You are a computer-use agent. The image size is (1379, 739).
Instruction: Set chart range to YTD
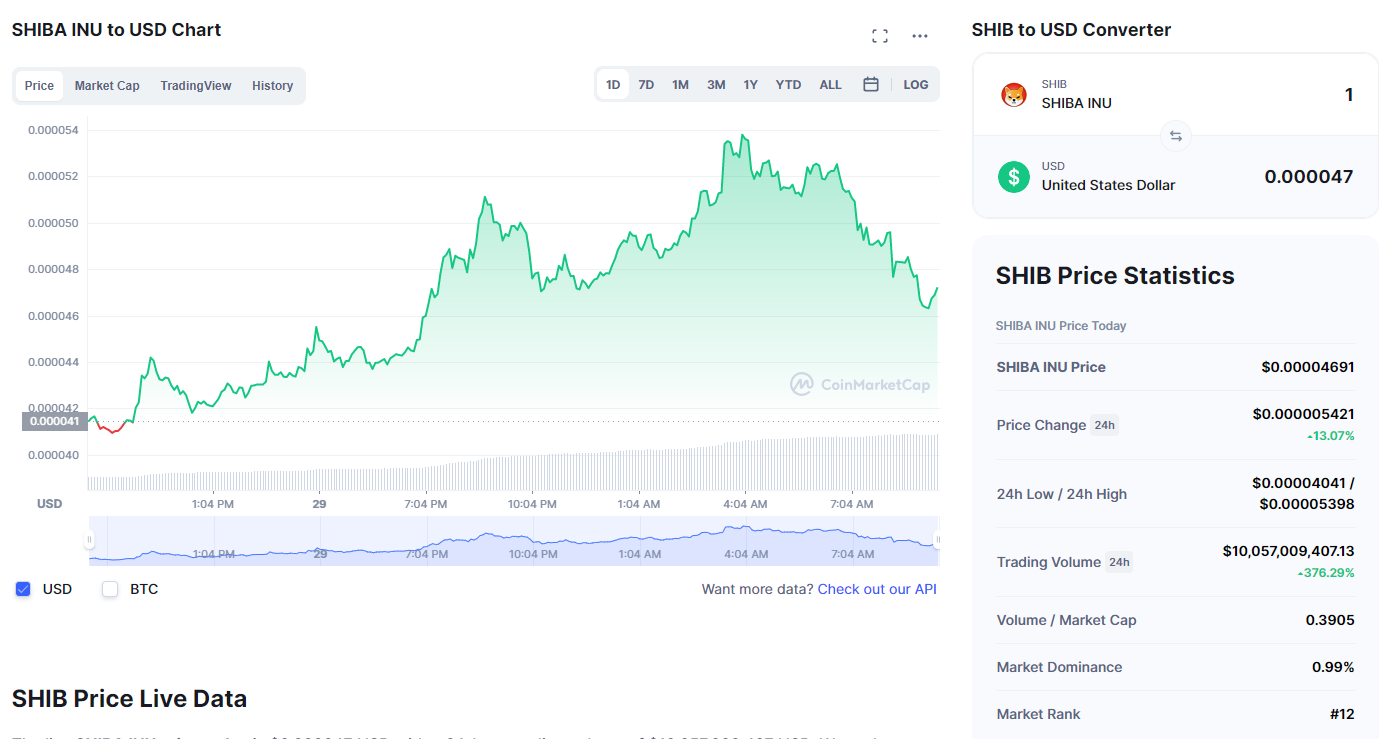tap(788, 85)
